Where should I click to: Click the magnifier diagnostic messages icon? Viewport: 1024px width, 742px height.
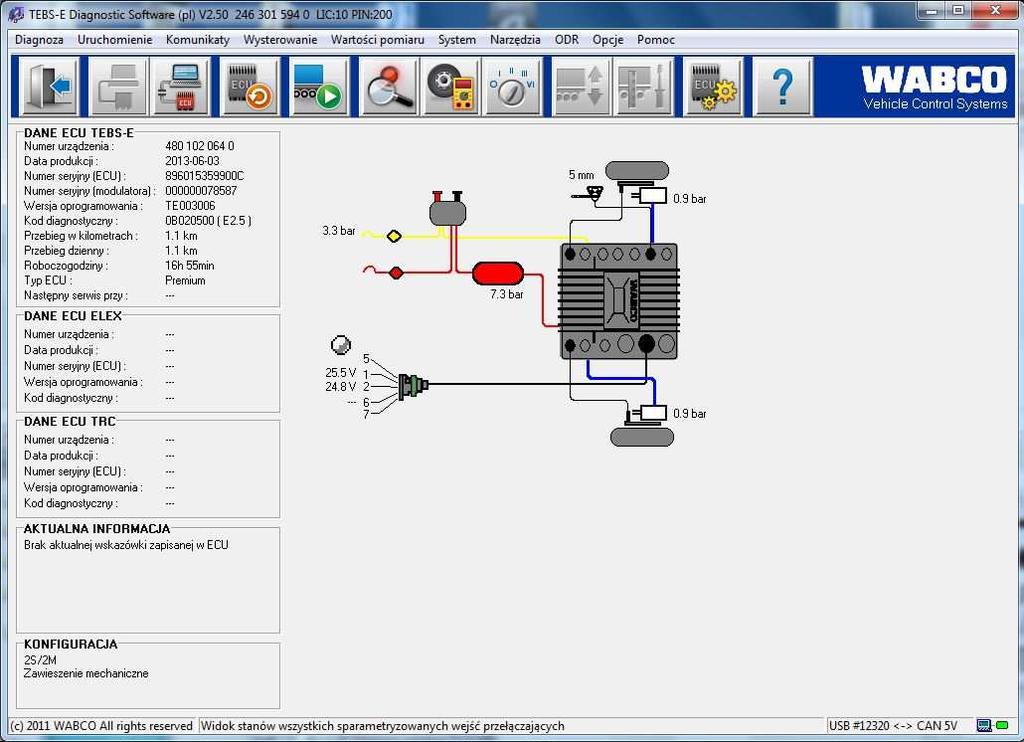click(x=388, y=86)
